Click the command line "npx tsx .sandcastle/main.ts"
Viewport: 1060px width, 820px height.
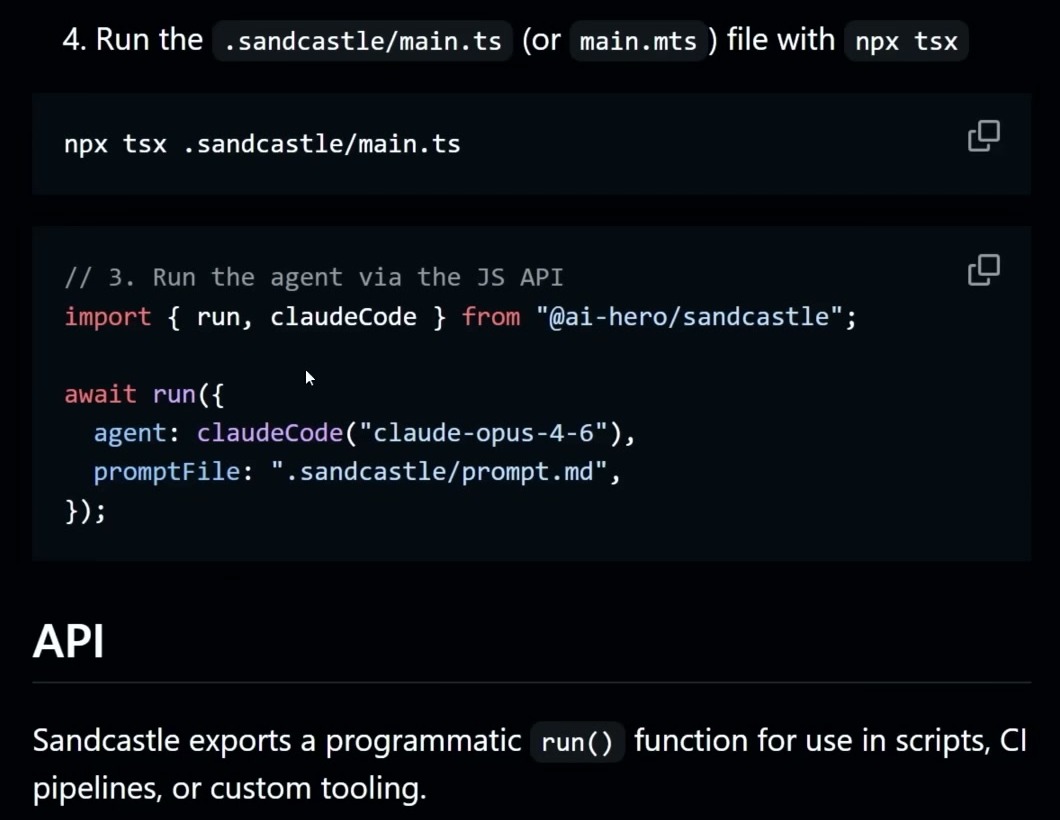click(x=262, y=144)
